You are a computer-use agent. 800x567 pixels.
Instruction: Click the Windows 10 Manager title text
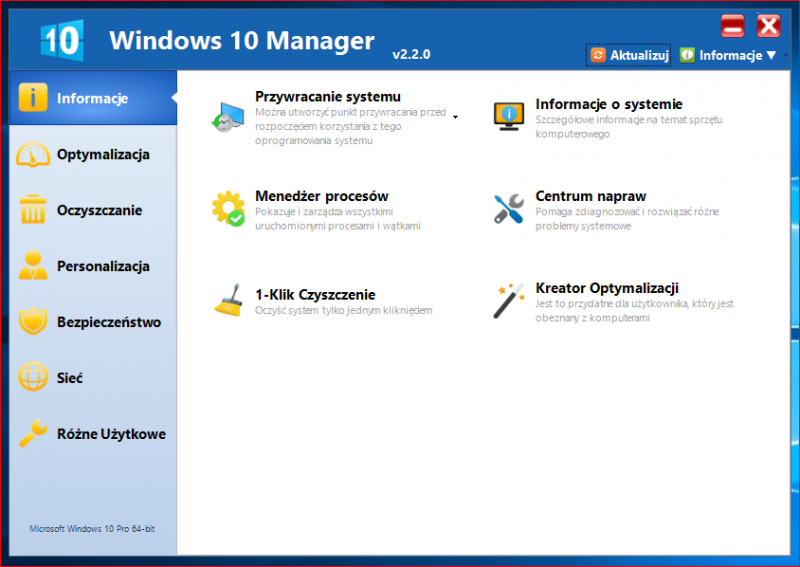pos(242,40)
